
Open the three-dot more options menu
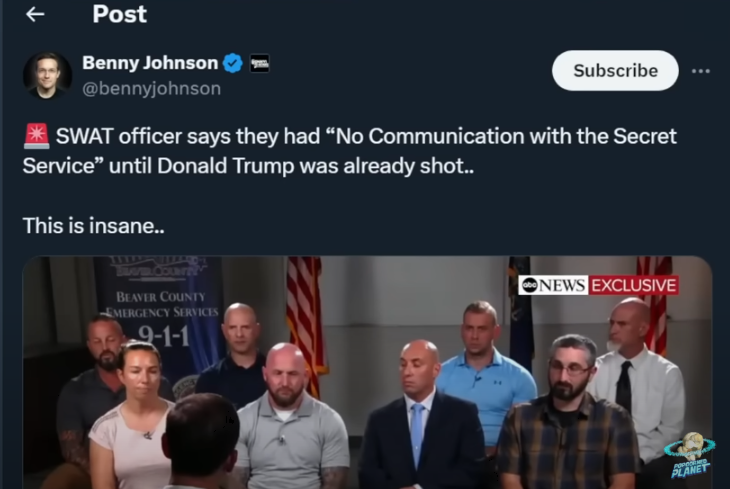pyautogui.click(x=700, y=71)
